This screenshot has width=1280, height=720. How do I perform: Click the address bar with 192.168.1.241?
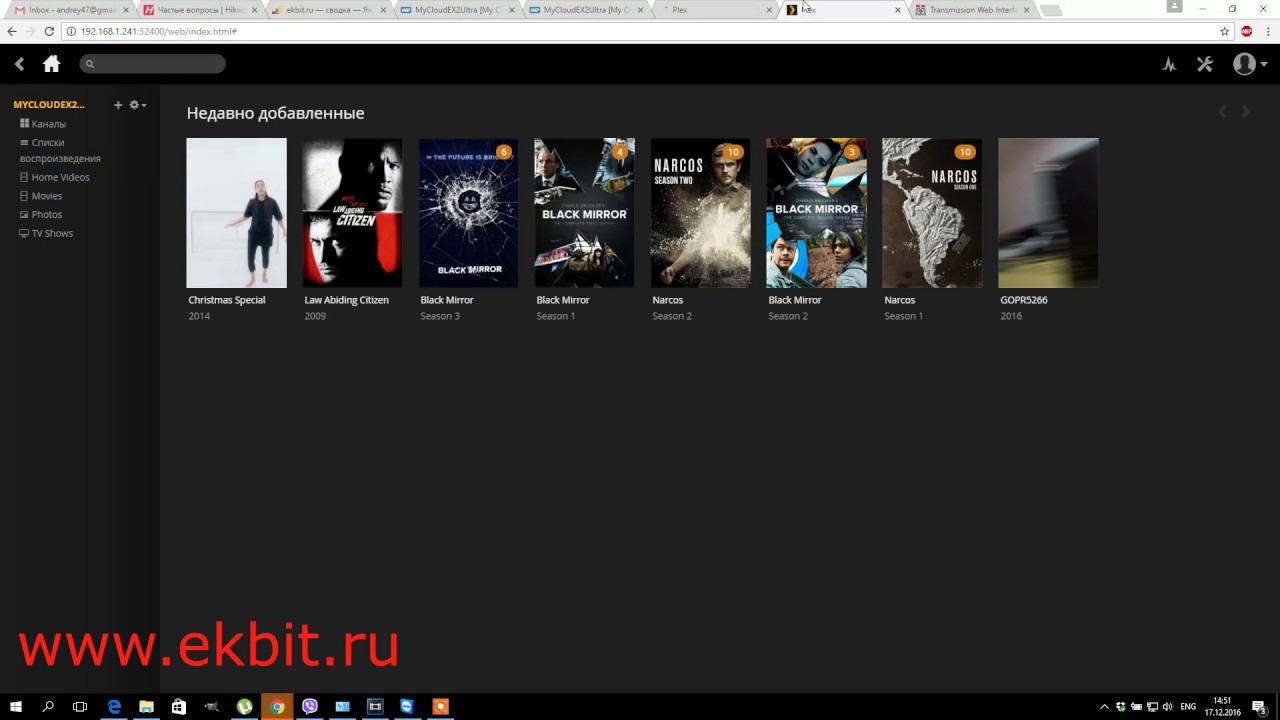coord(640,31)
